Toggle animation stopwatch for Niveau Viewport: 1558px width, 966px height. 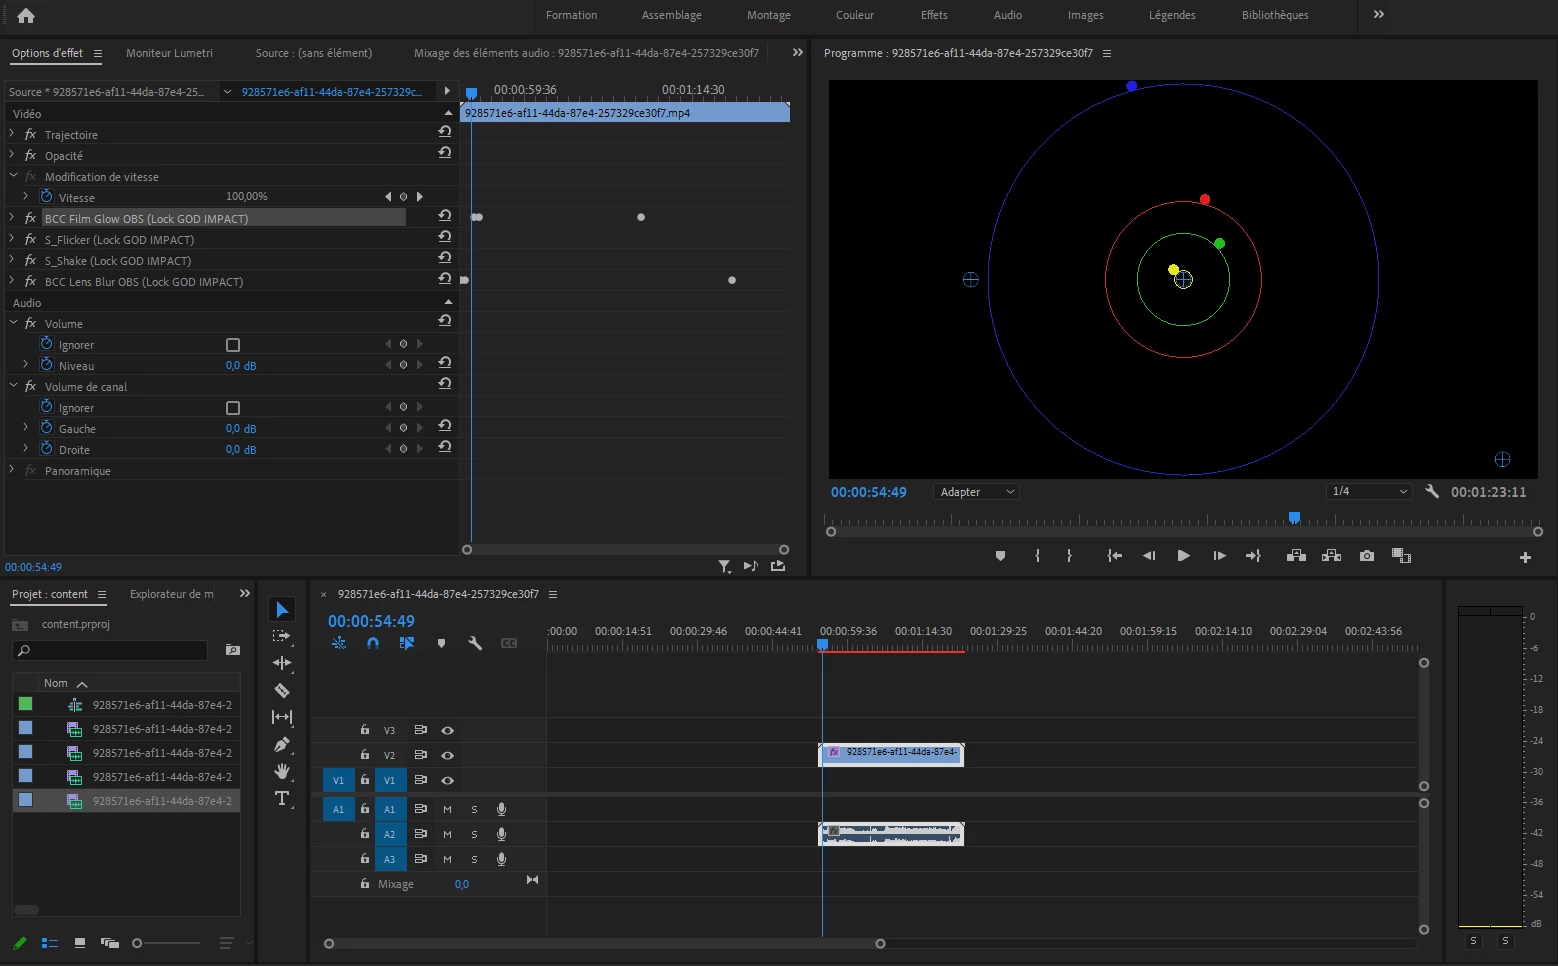click(46, 365)
